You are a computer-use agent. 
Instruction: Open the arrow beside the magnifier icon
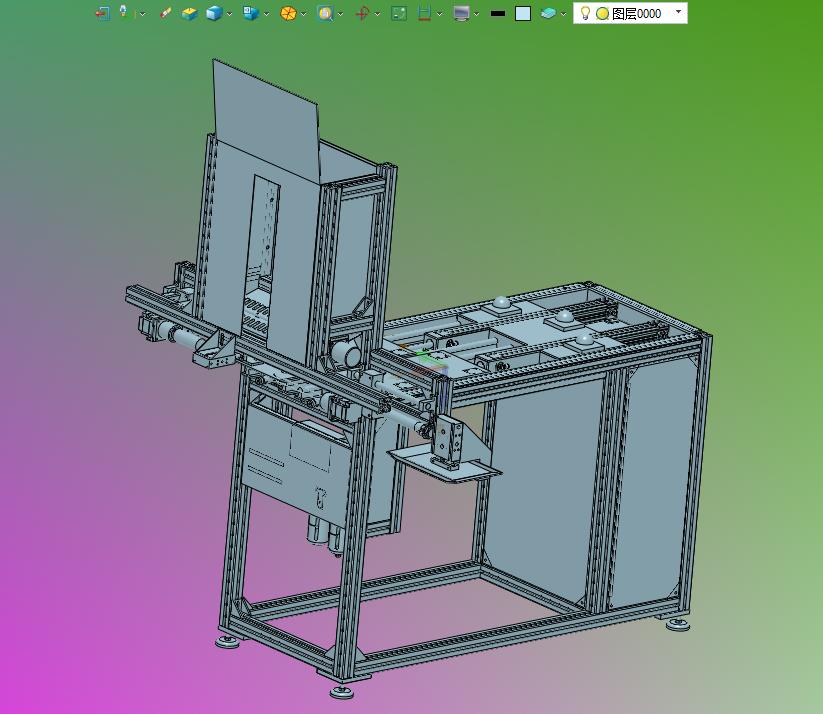[341, 14]
